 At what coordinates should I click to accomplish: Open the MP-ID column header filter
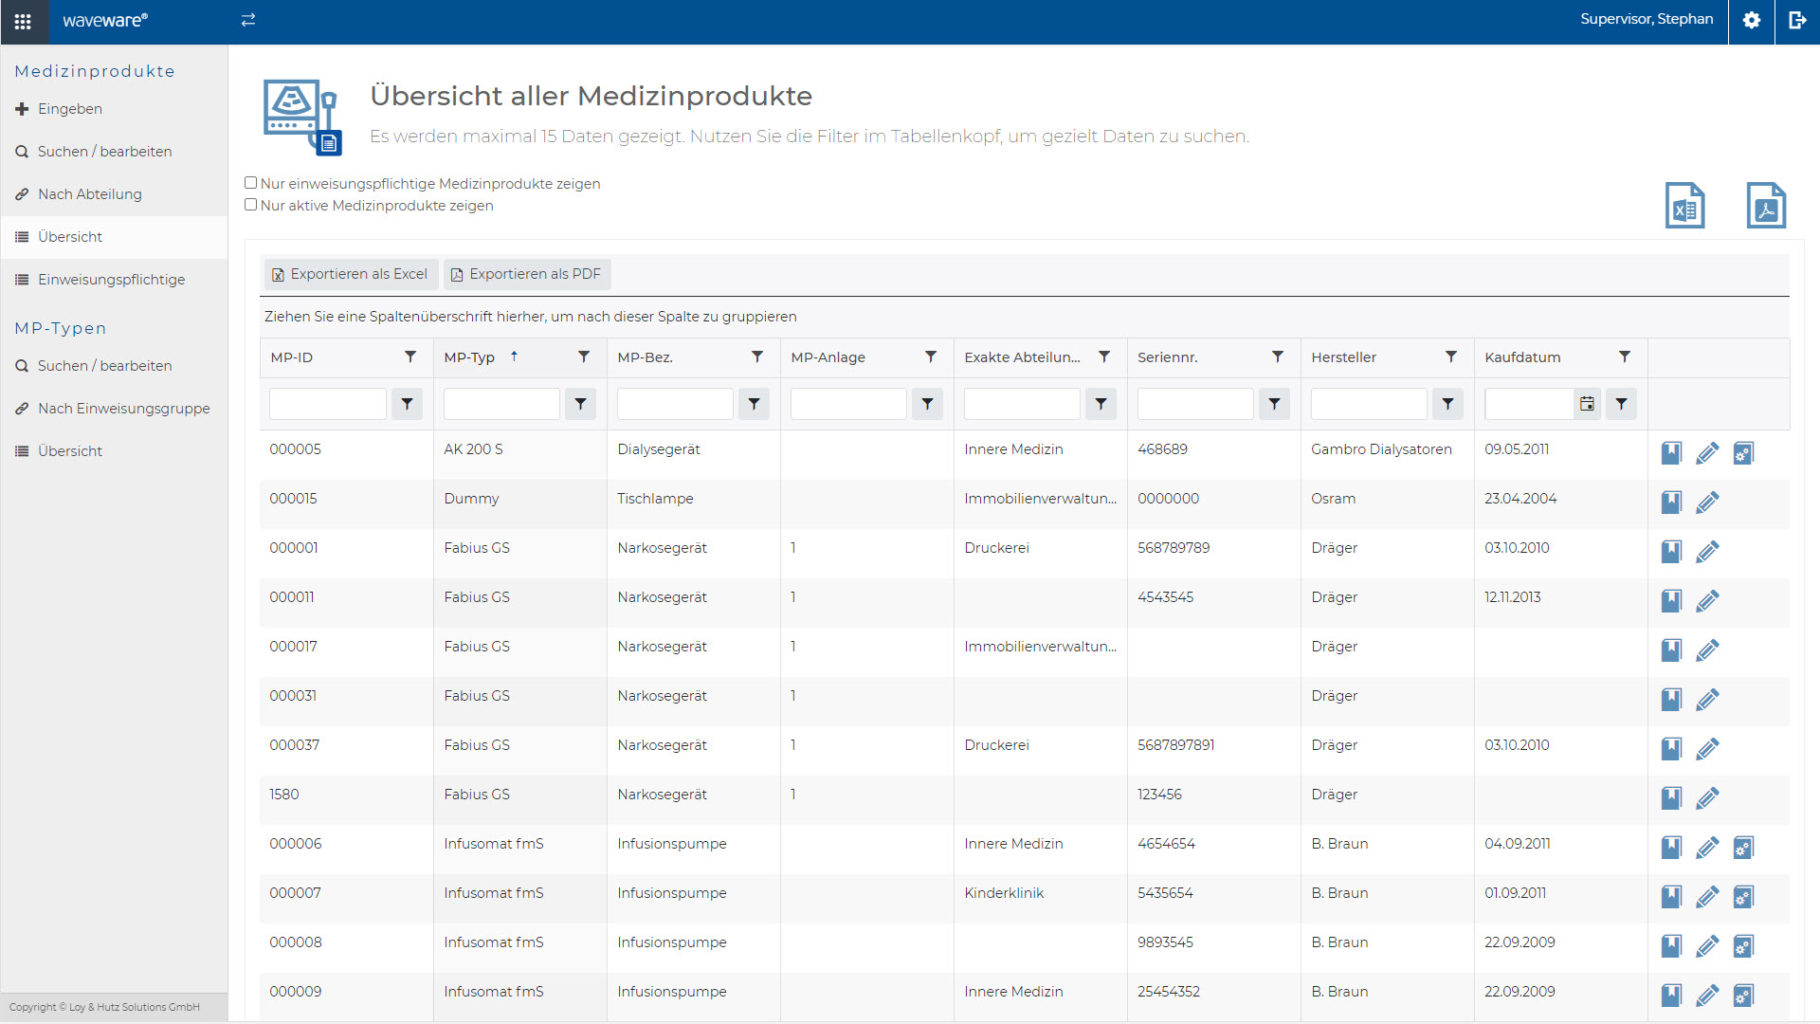point(410,357)
